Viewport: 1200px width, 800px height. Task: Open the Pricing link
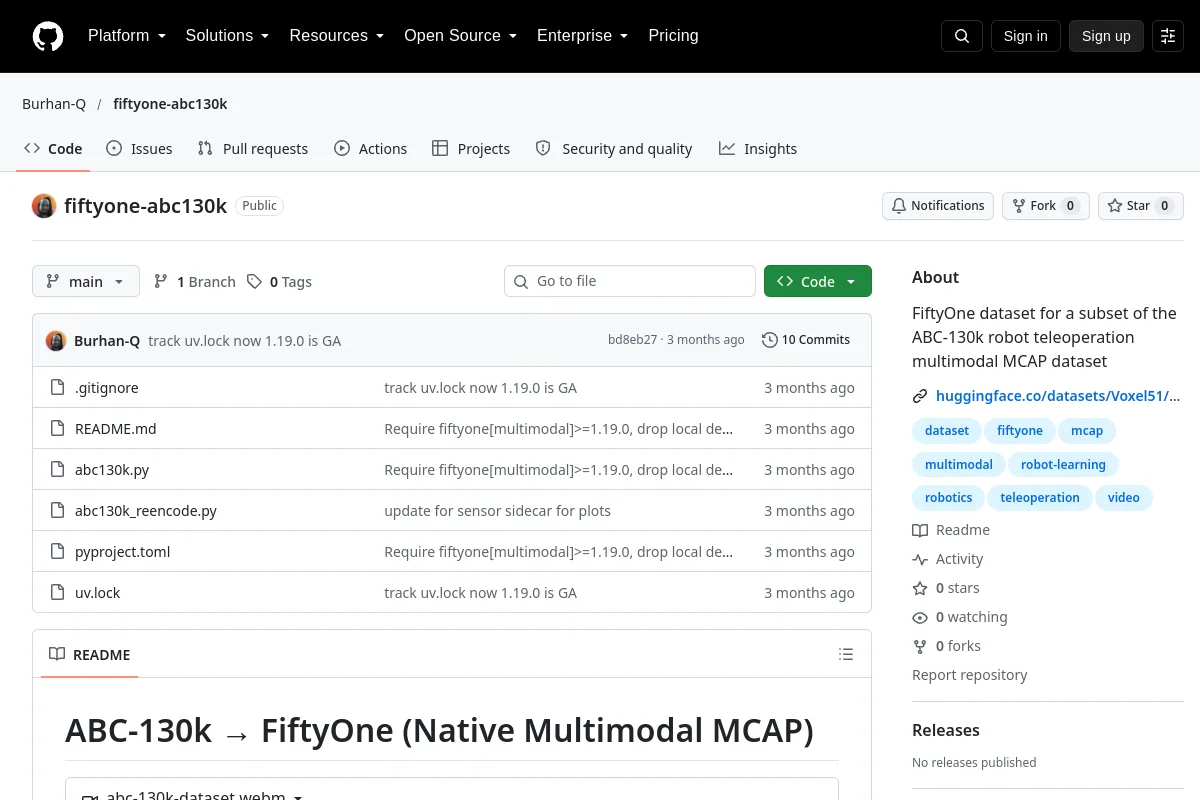(673, 36)
